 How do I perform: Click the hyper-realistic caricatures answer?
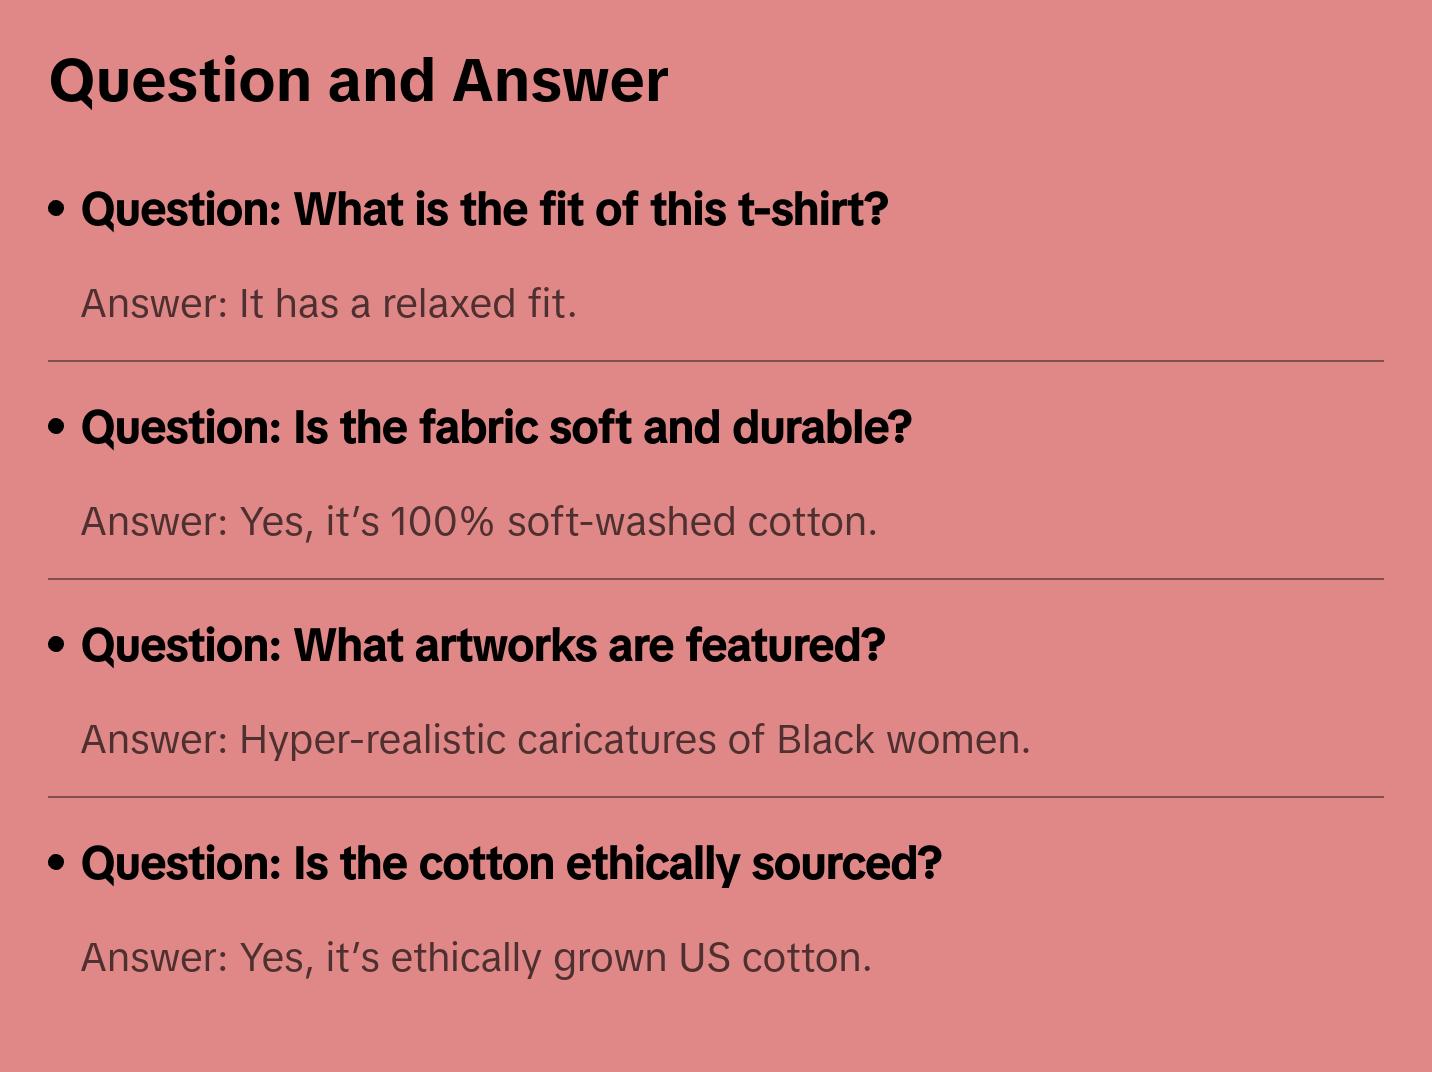pos(555,740)
